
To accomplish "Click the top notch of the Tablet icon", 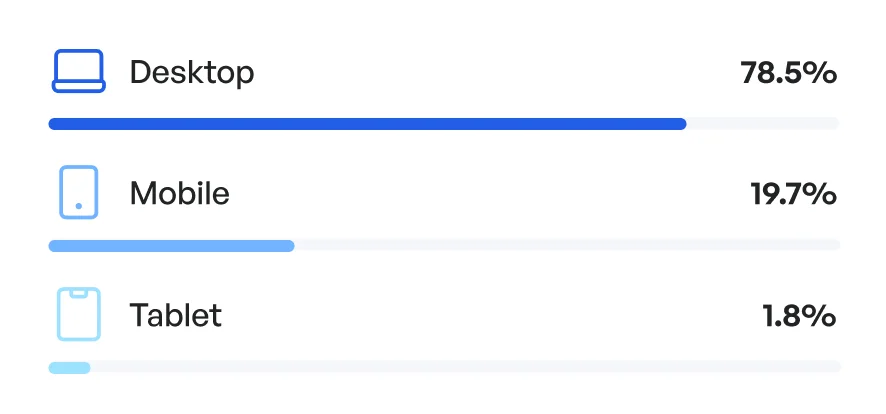I will coord(78,292).
